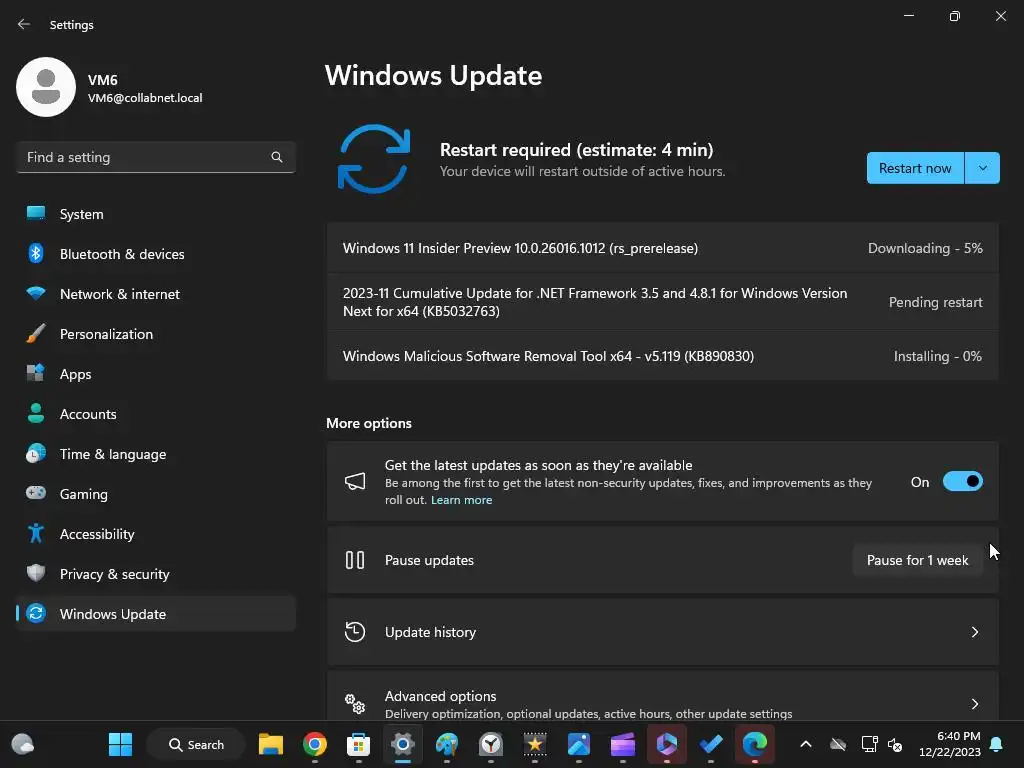Click the Settings gear taskbar icon
Screen dimensions: 1024x768
tap(402, 744)
